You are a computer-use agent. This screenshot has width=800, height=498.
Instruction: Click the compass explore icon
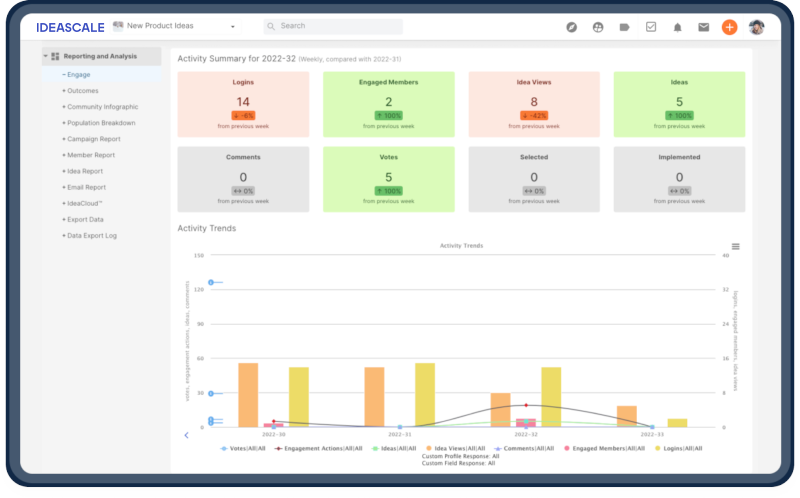point(572,27)
